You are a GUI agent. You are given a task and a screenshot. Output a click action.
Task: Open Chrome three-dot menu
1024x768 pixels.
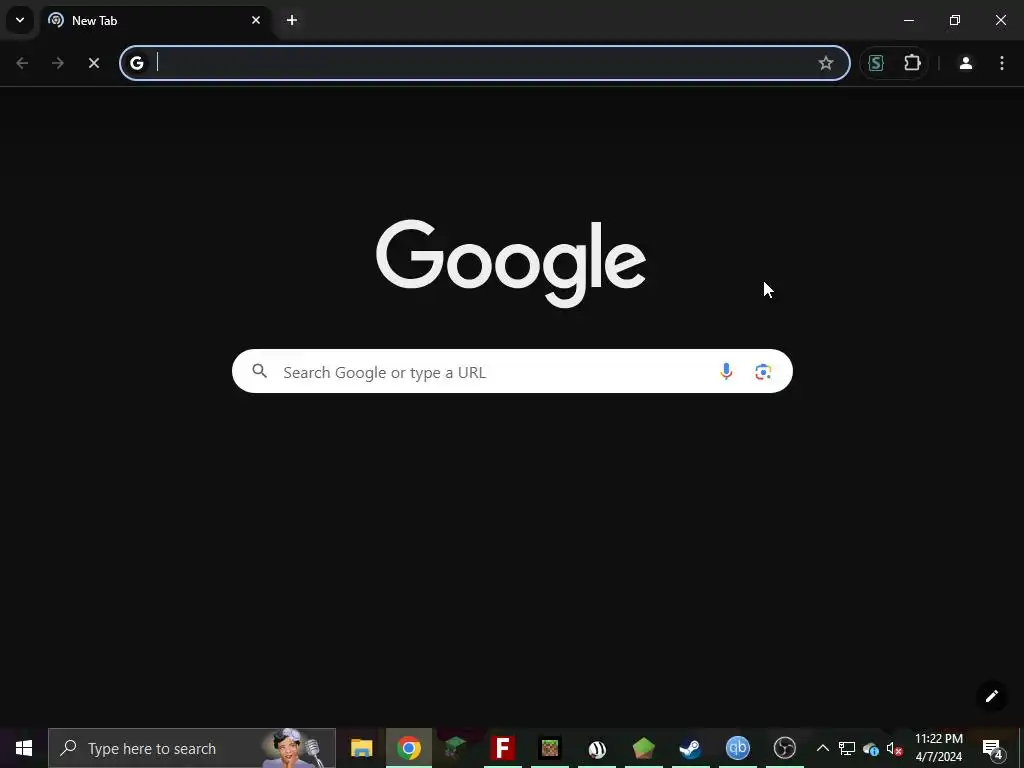tap(1002, 63)
